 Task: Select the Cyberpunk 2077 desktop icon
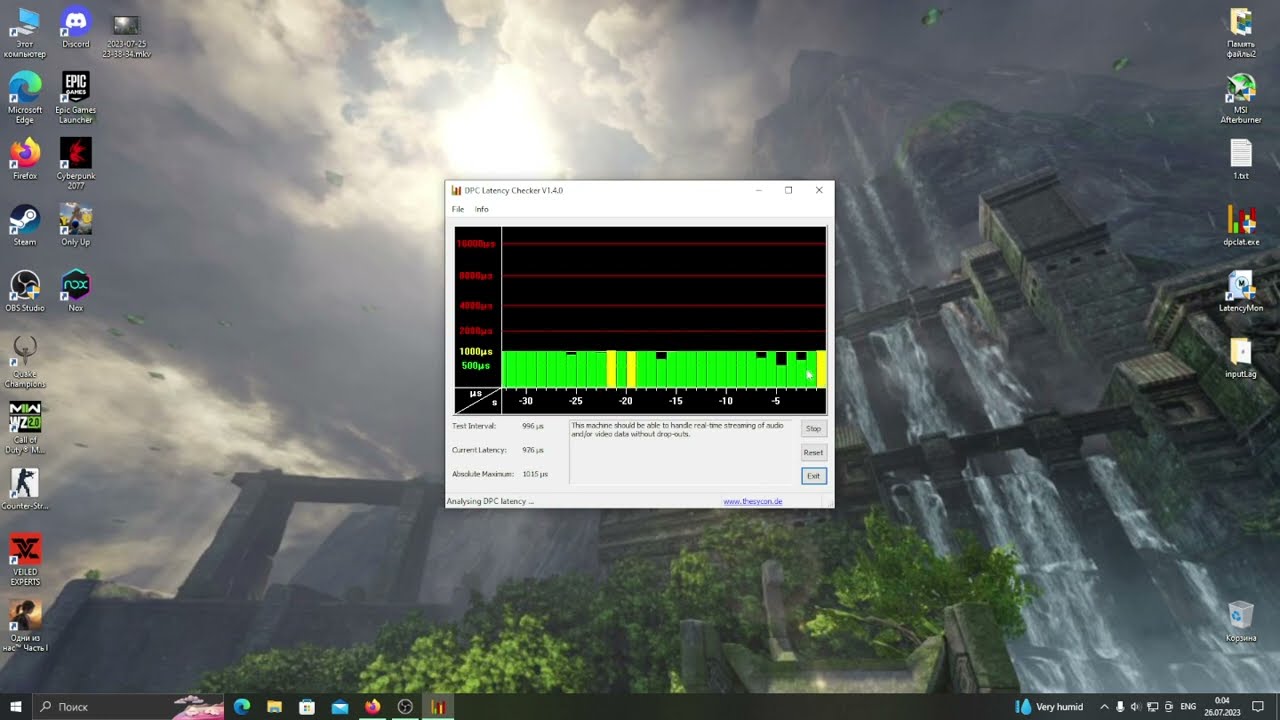76,164
